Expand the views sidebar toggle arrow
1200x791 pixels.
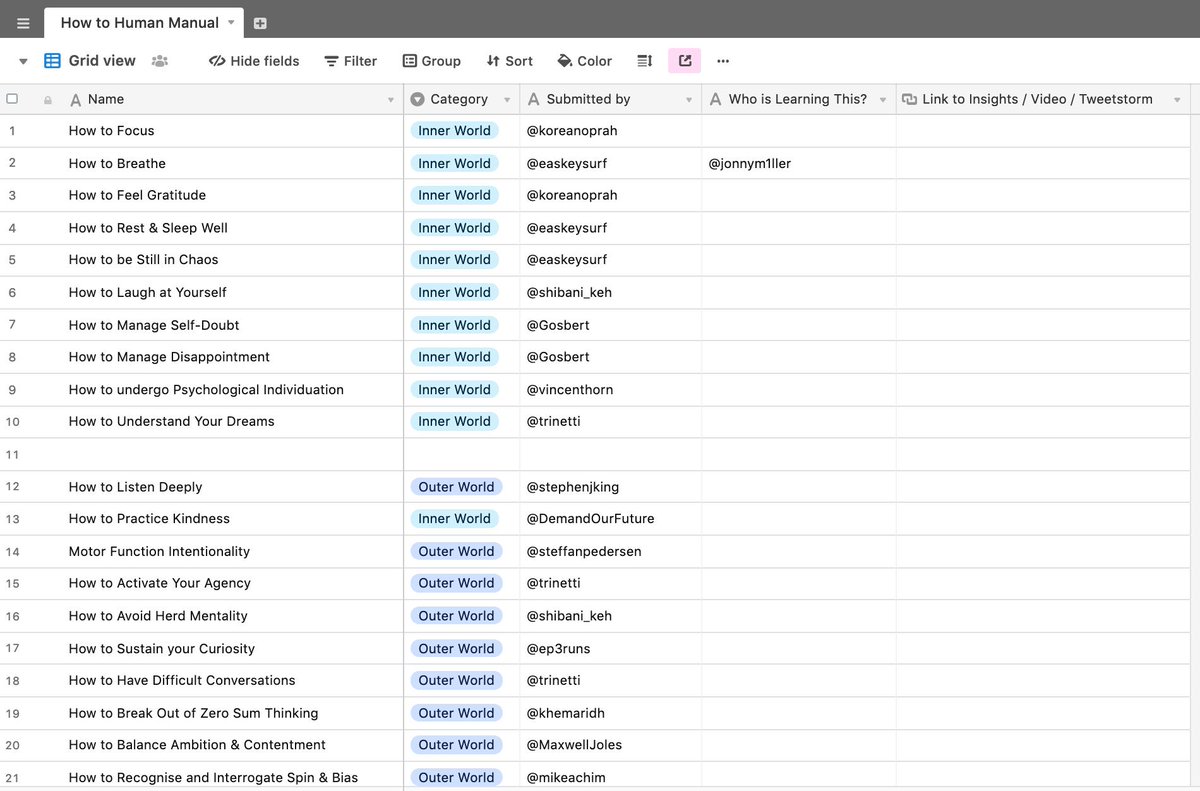[23, 61]
